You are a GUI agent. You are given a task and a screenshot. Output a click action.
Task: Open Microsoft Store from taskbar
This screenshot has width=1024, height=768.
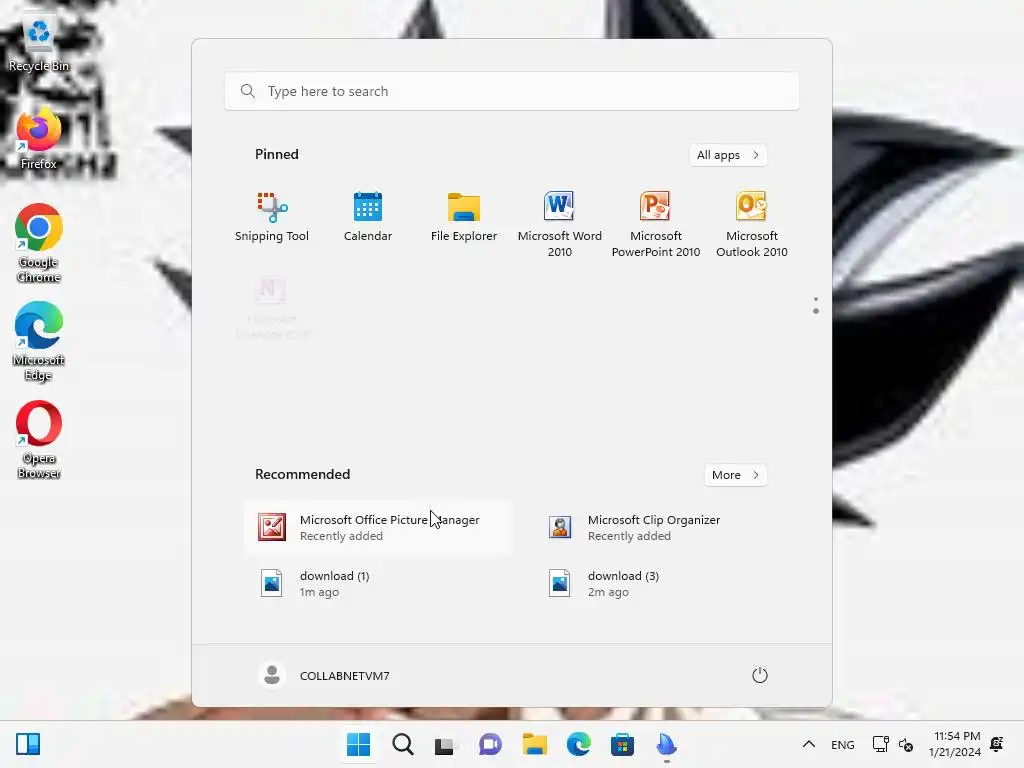click(x=622, y=744)
